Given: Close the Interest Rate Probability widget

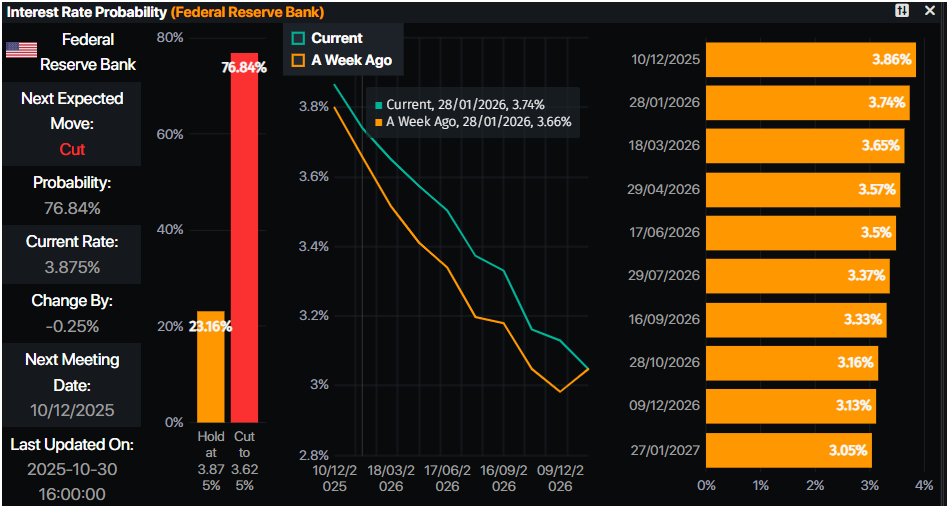Looking at the screenshot, I should coord(930,10).
